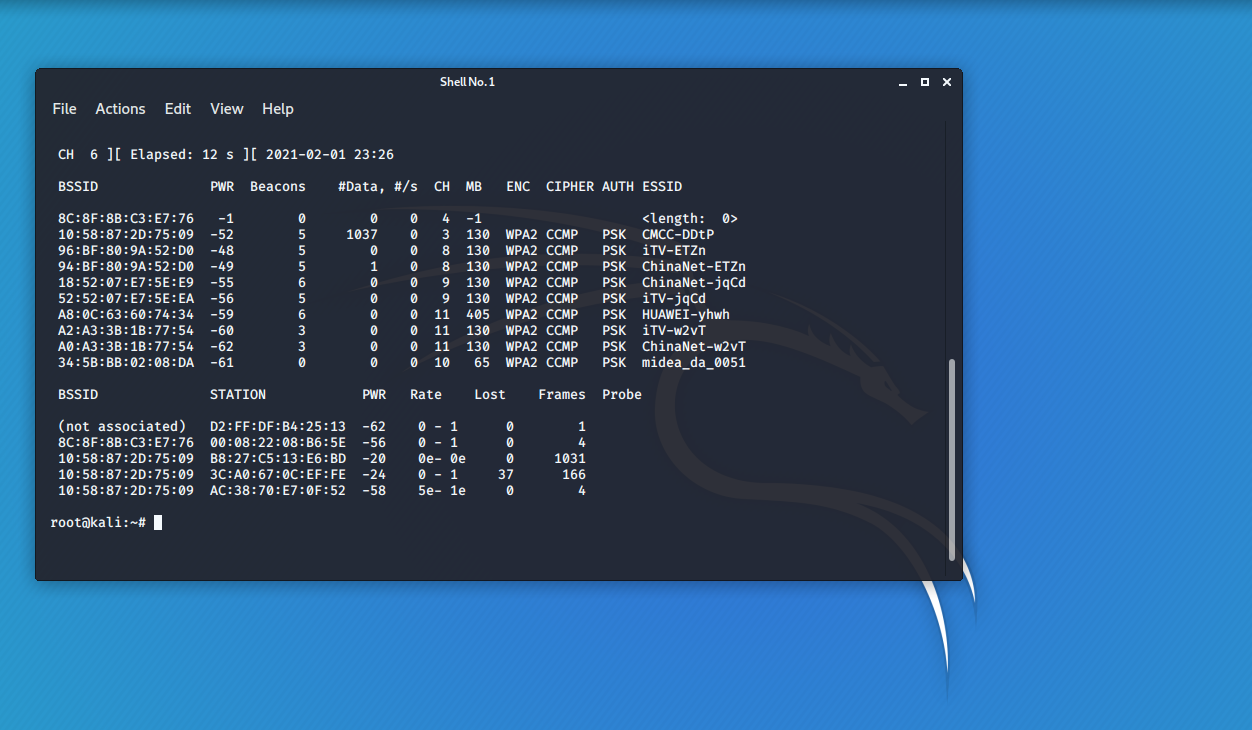This screenshot has height=730, width=1252.
Task: Select BSSID 10:58:87:2D:75:09 in access point list
Action: (126, 235)
